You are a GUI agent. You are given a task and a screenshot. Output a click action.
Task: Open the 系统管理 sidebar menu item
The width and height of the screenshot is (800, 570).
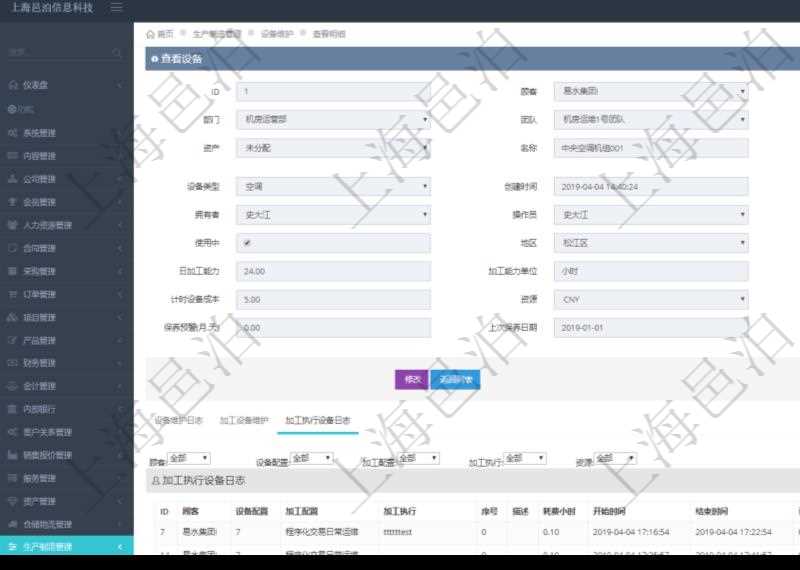pos(66,133)
